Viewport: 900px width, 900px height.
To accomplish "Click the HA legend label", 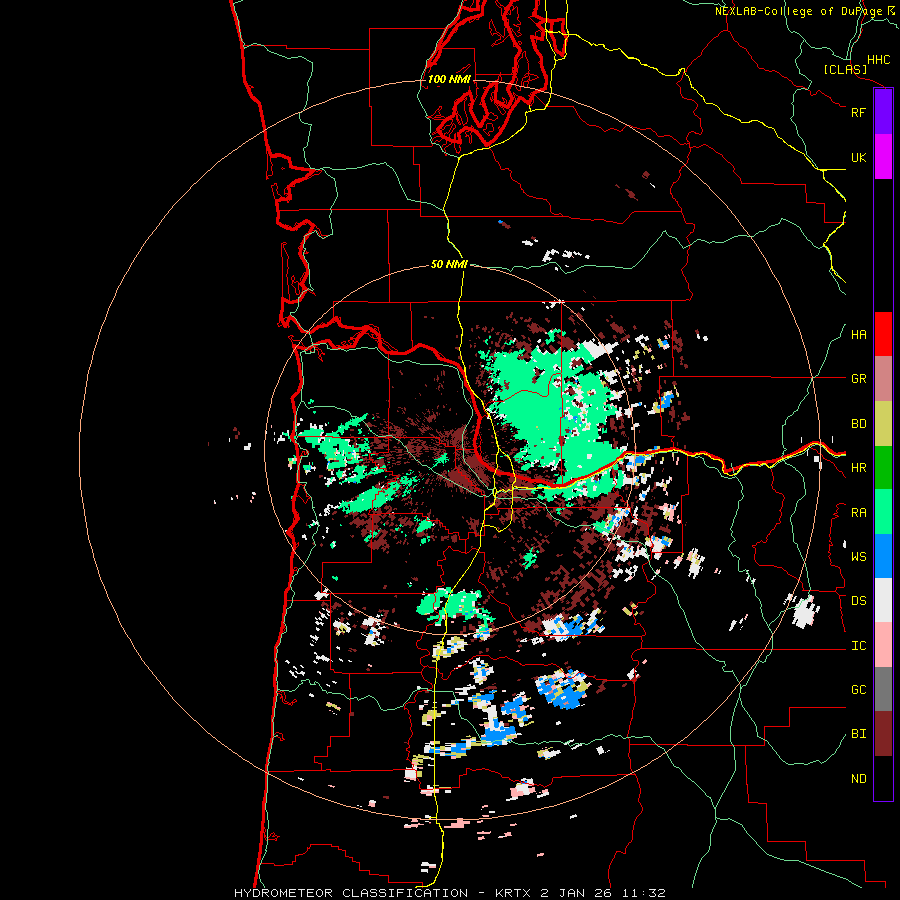I will (x=858, y=335).
